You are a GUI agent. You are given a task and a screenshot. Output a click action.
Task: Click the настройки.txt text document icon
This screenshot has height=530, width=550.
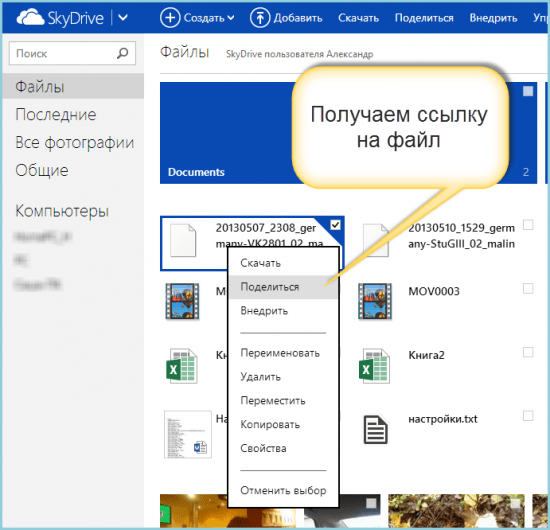[x=375, y=429]
